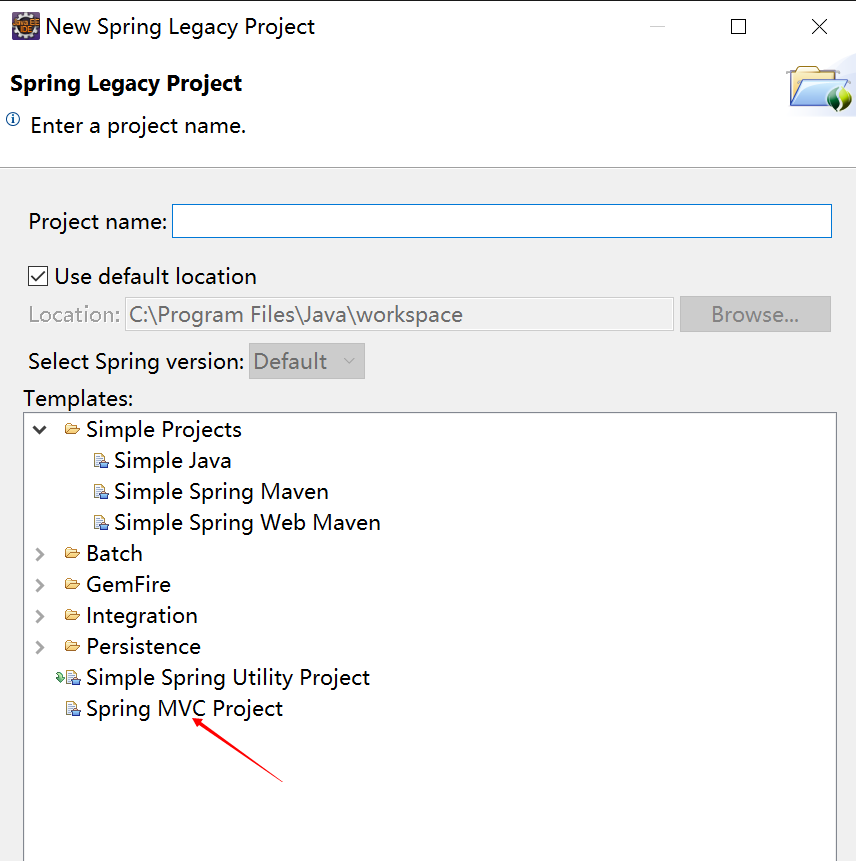Click the Spring MVC Project template icon
856x861 pixels.
tap(73, 708)
